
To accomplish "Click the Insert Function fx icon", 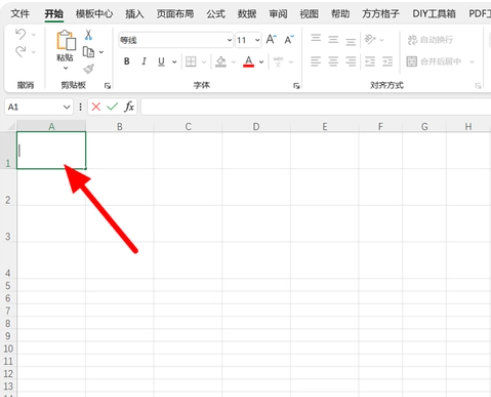I will pos(129,107).
